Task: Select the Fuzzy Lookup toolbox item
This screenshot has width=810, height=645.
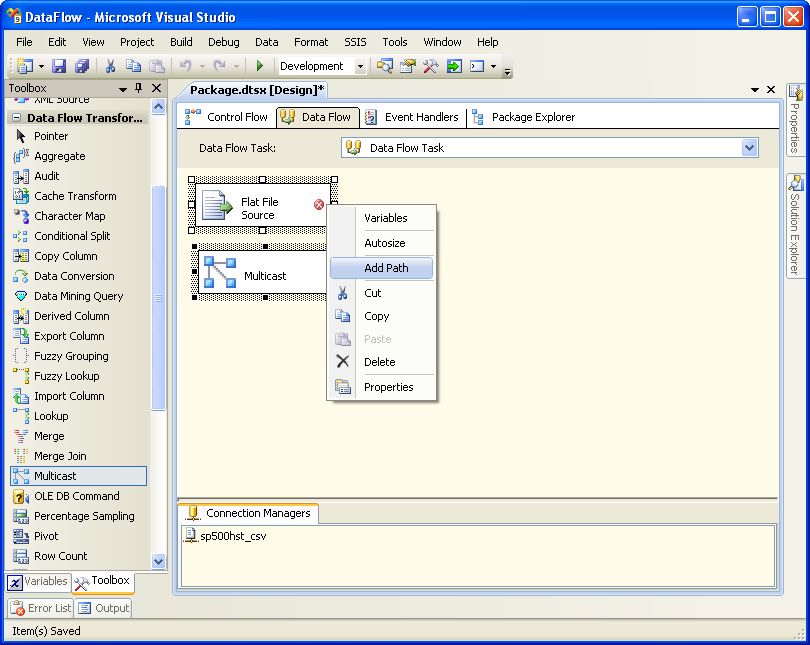Action: pos(67,376)
